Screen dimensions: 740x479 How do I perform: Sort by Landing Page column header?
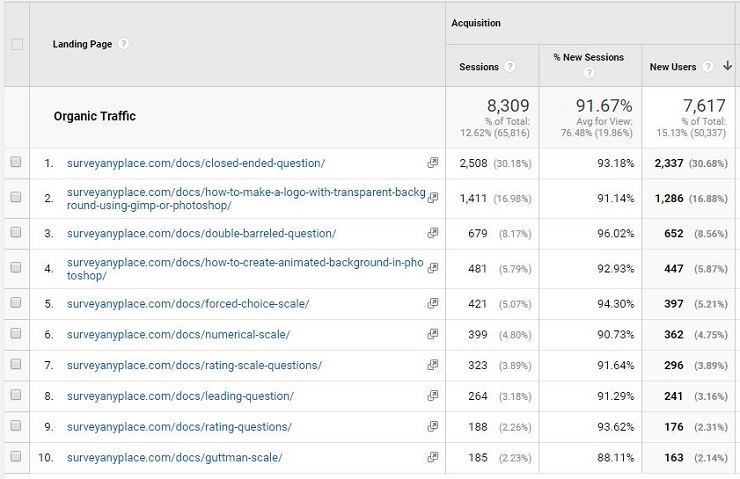click(82, 44)
